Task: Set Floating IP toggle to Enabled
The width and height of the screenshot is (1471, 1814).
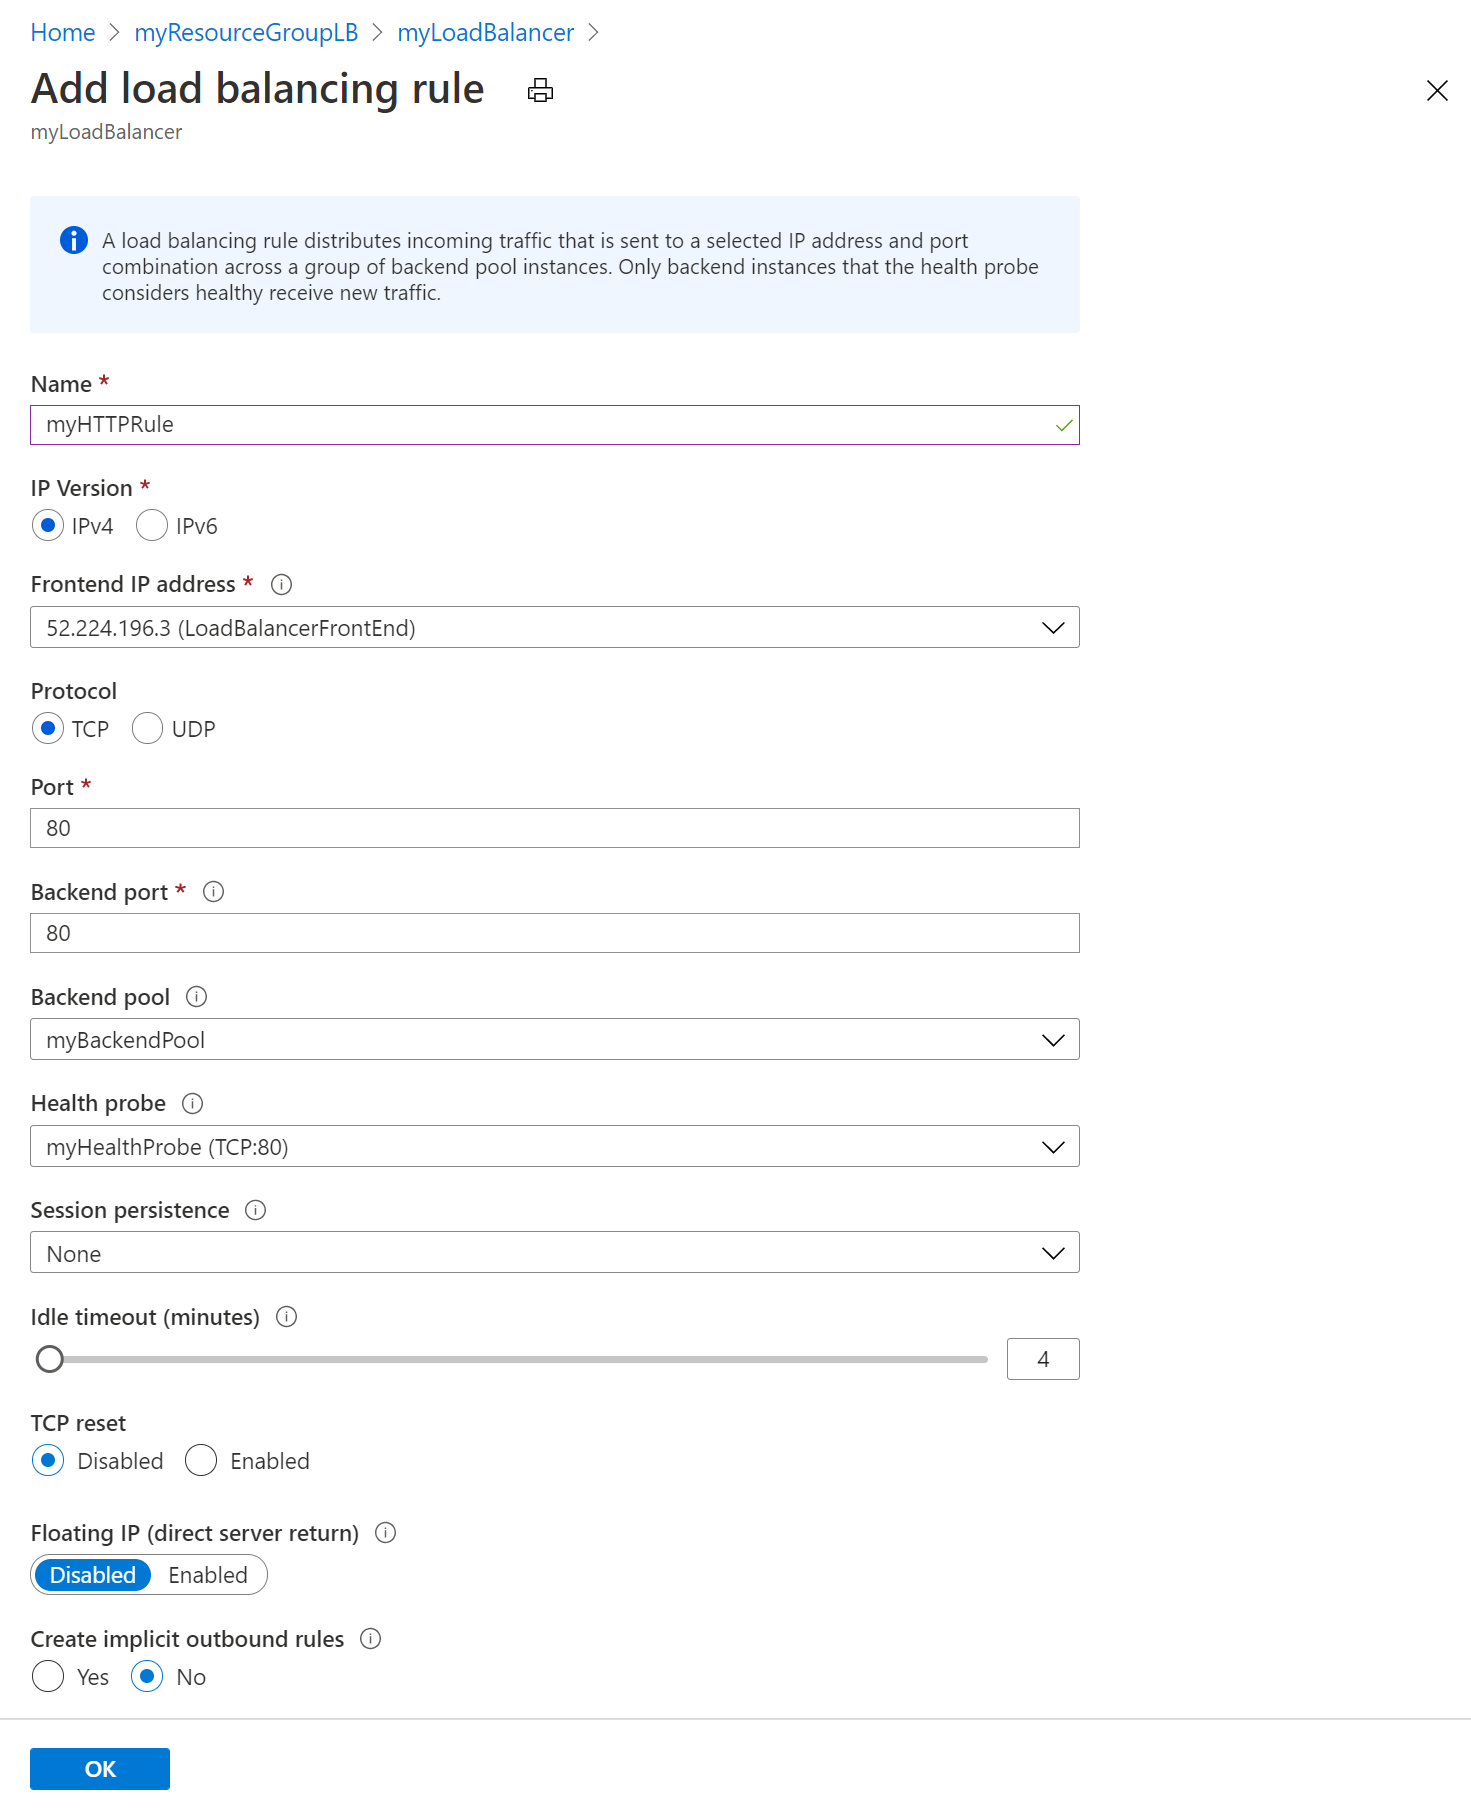Action: pos(208,1576)
